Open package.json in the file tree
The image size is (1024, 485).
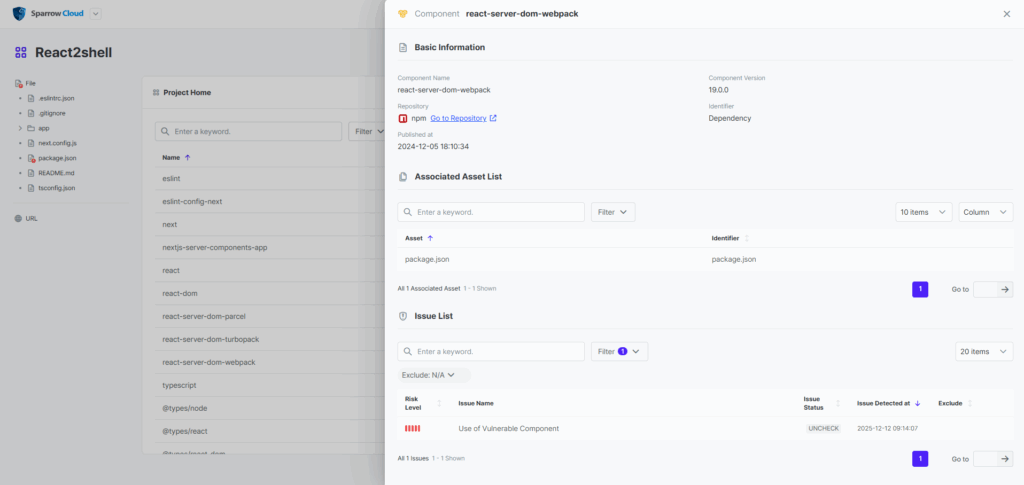[x=57, y=158]
